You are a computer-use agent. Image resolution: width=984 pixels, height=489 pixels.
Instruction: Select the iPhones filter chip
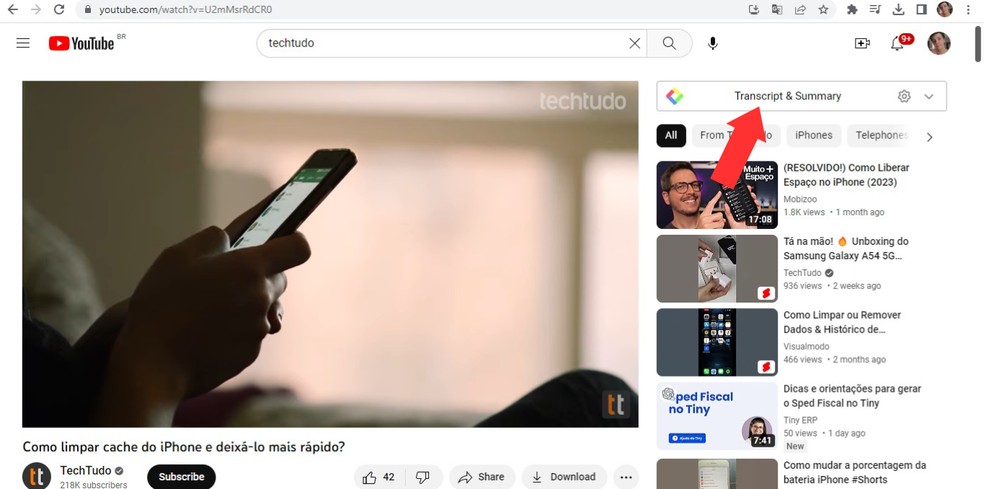[813, 135]
